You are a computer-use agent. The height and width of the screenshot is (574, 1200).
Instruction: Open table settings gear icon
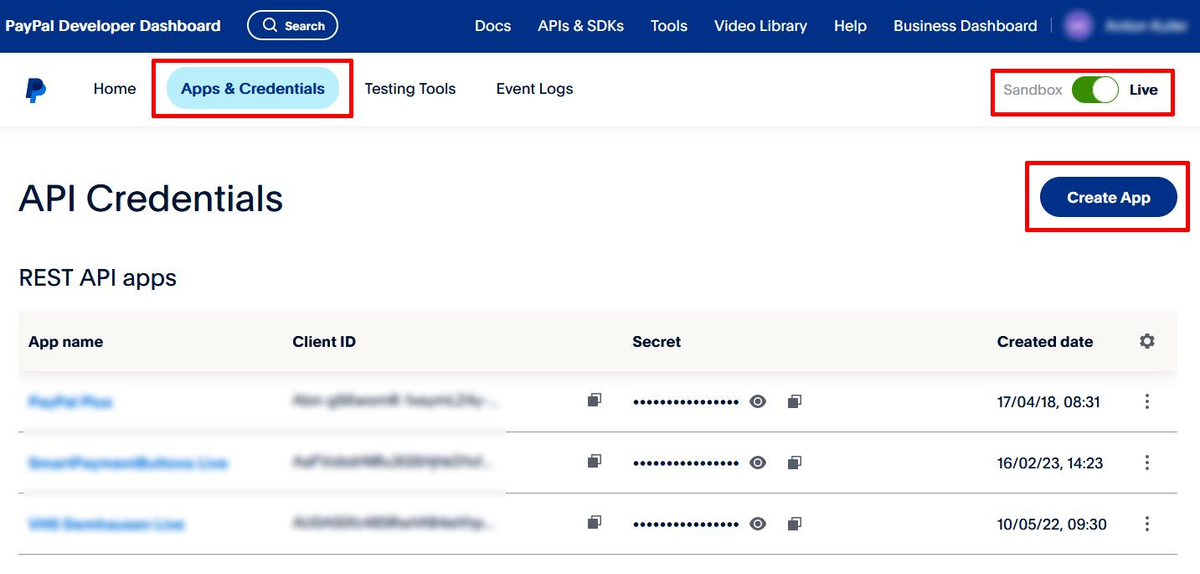[1147, 341]
